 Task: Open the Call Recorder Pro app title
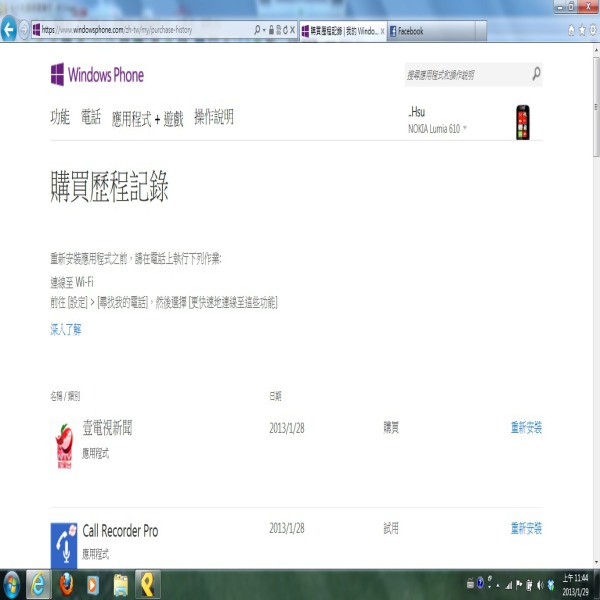pyautogui.click(x=120, y=531)
